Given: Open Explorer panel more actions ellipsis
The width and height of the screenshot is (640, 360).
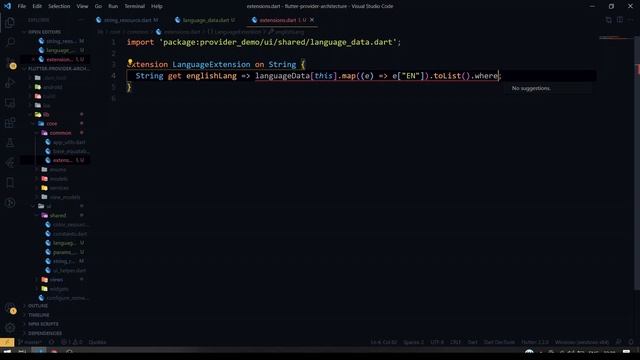Looking at the screenshot, I should pos(80,20).
